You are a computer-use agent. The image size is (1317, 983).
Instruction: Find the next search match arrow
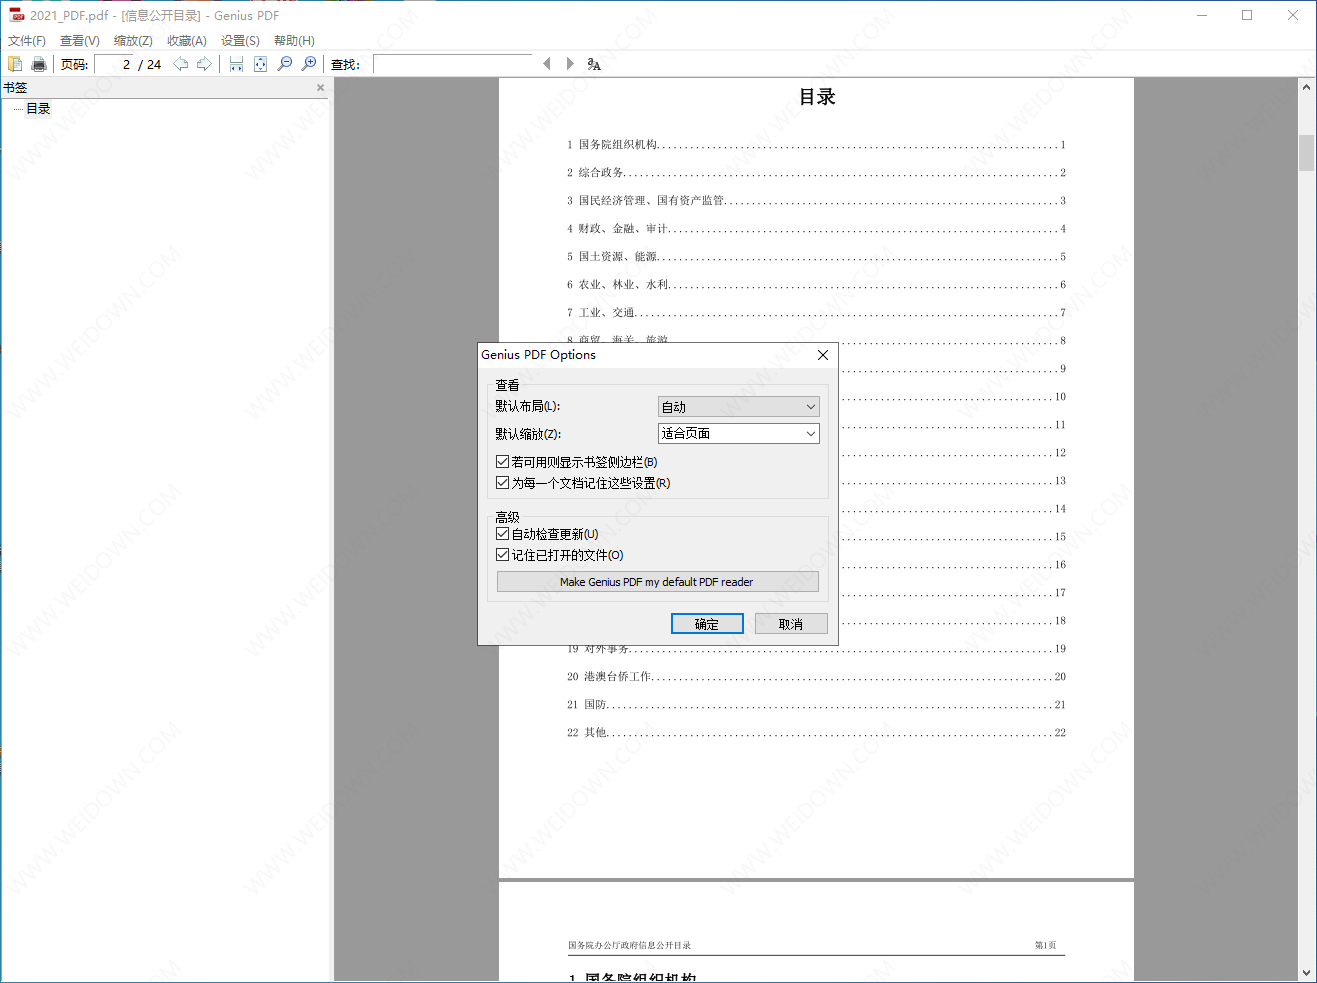(570, 64)
